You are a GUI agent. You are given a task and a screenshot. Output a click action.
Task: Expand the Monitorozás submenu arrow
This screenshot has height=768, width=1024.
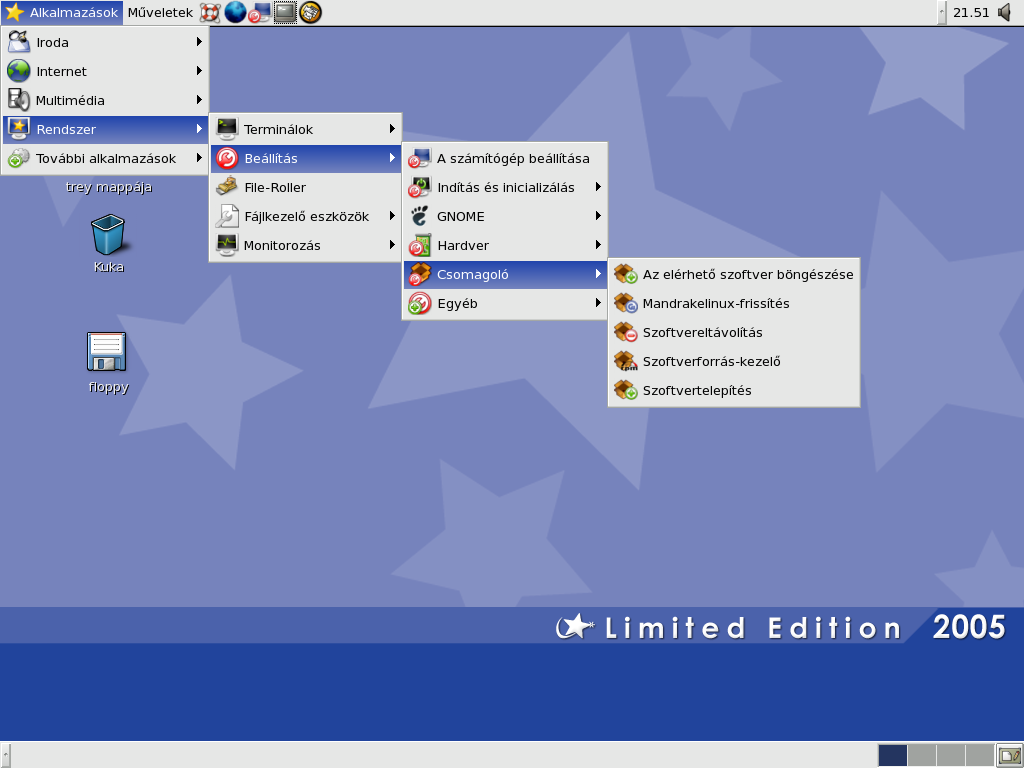pyautogui.click(x=392, y=245)
